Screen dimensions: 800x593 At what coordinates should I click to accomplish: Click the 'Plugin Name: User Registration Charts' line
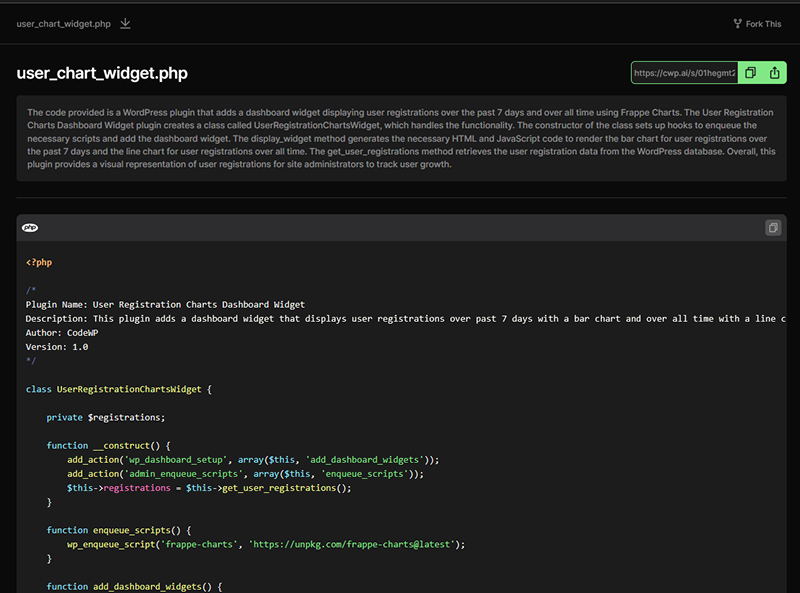click(165, 305)
